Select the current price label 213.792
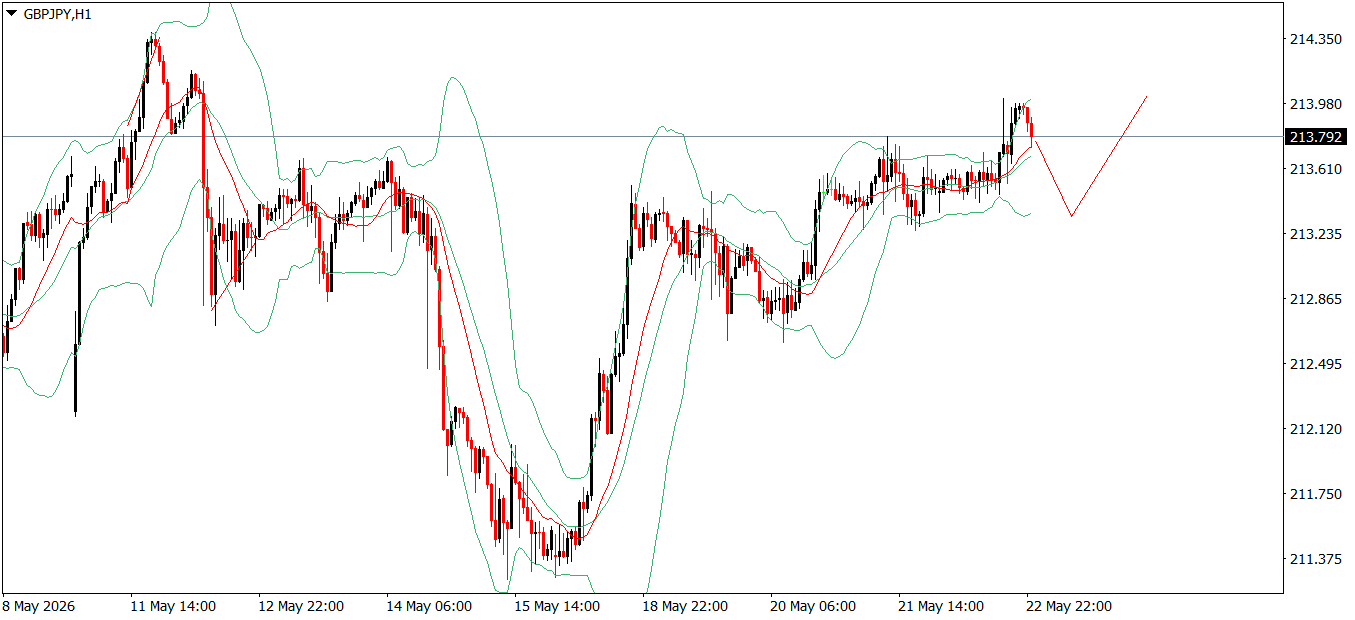 1315,137
